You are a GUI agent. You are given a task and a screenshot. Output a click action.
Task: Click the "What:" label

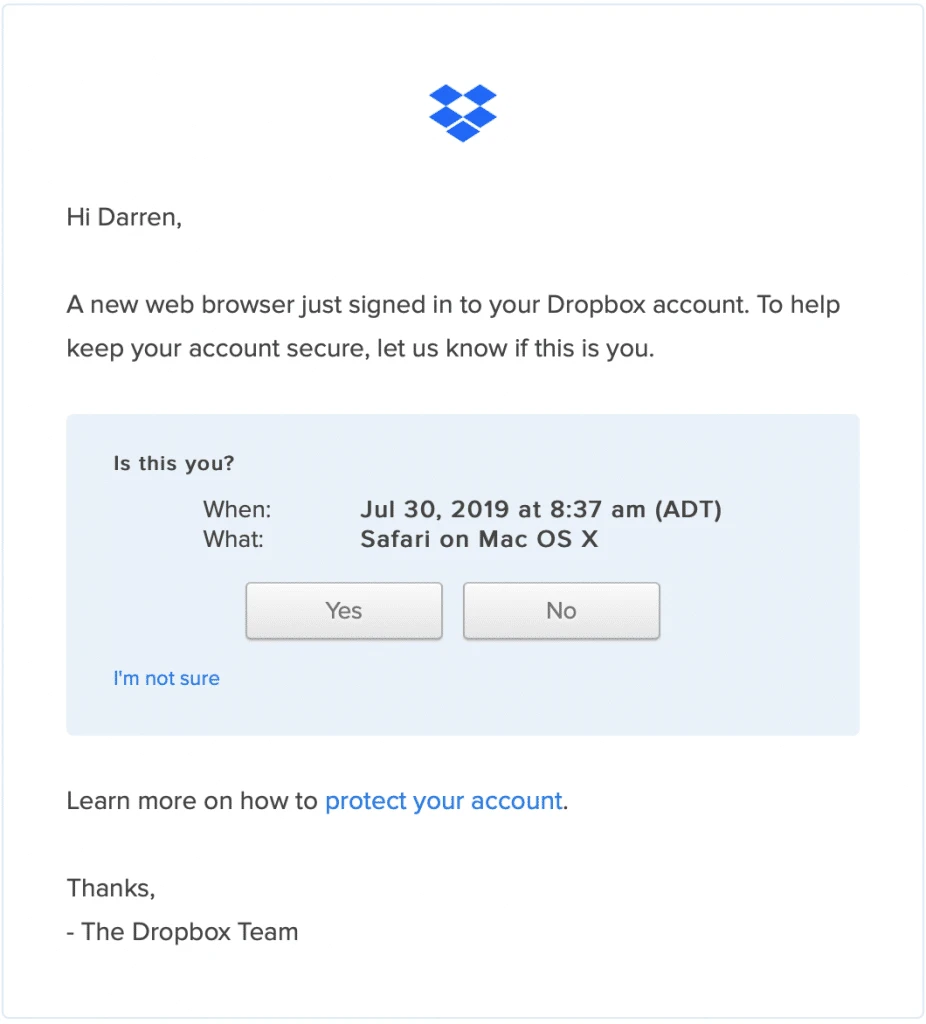tap(233, 539)
